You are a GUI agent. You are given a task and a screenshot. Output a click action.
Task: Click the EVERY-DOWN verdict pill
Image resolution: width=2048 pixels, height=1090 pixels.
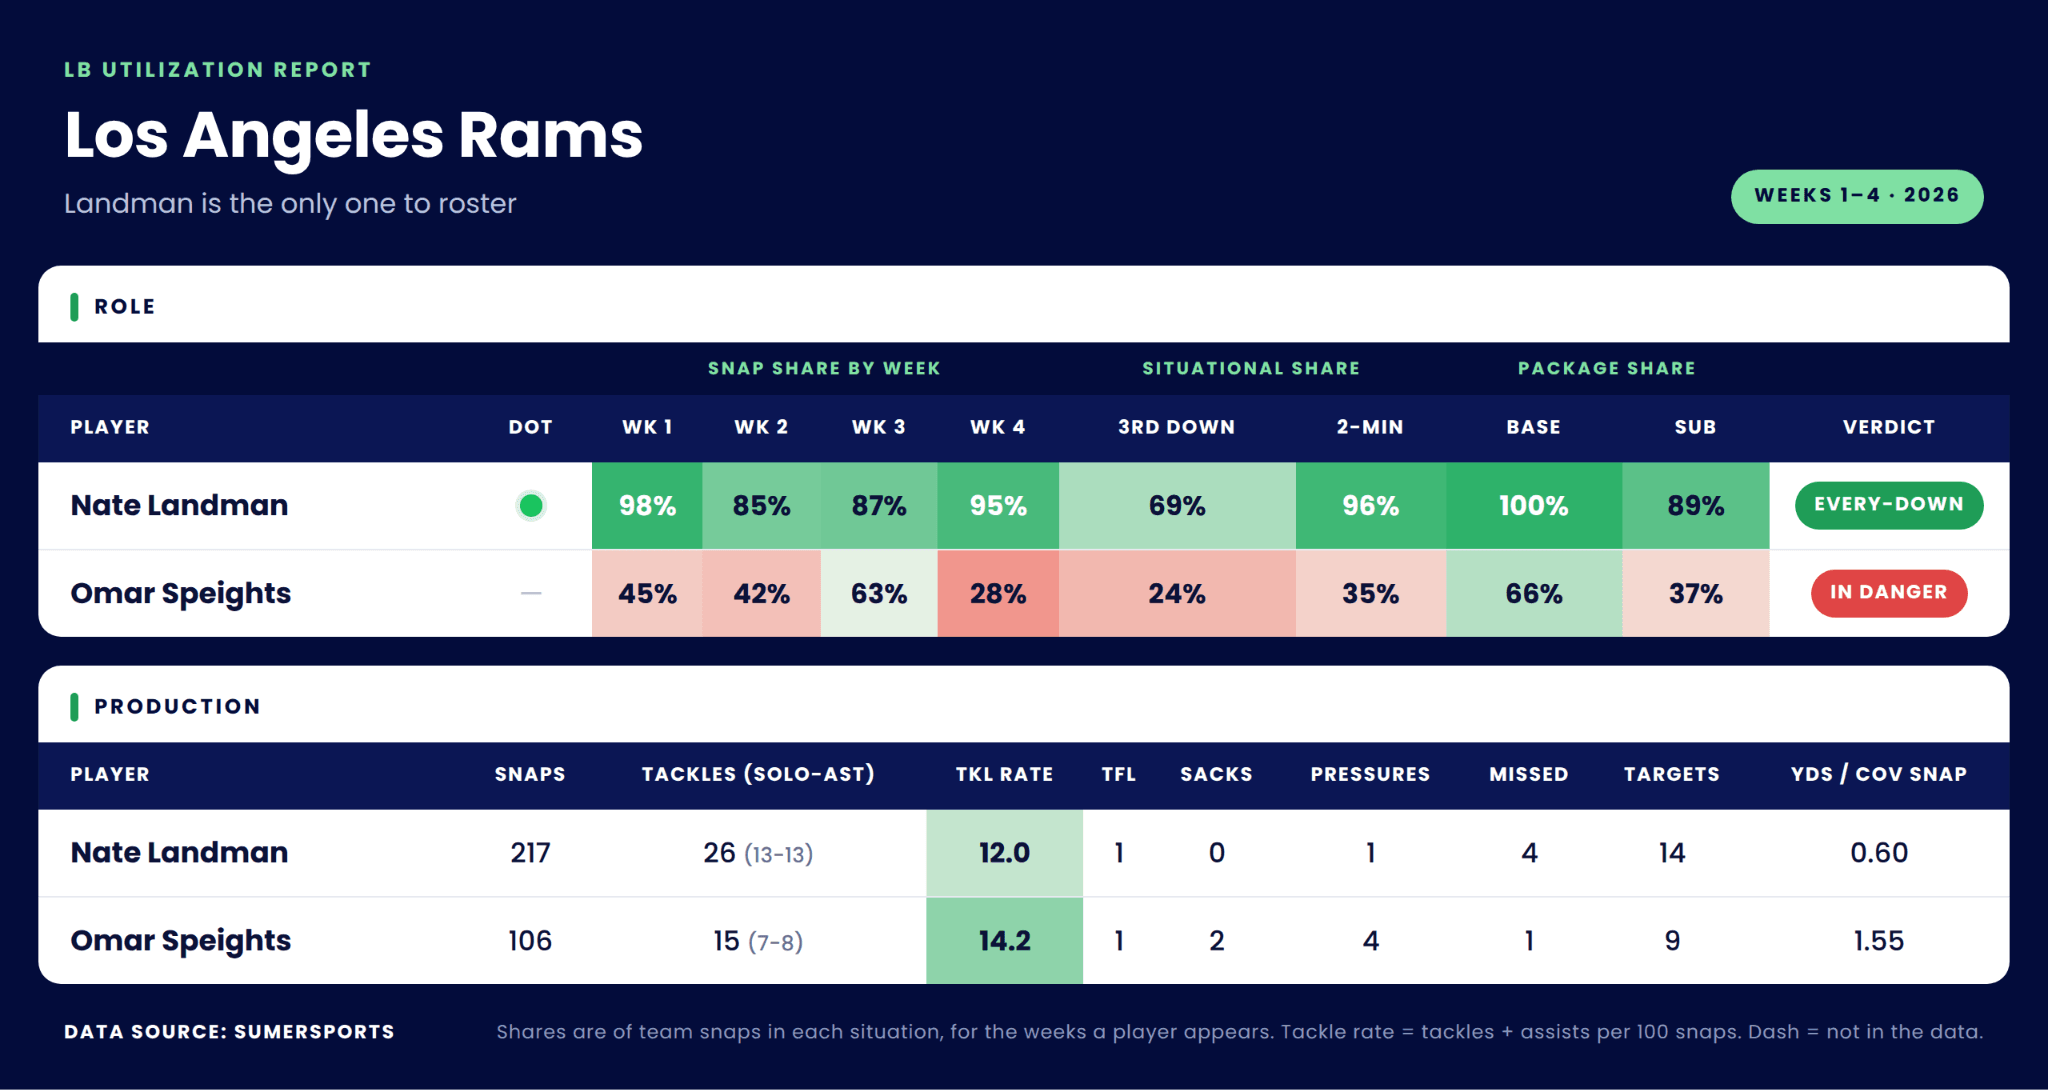1889,505
